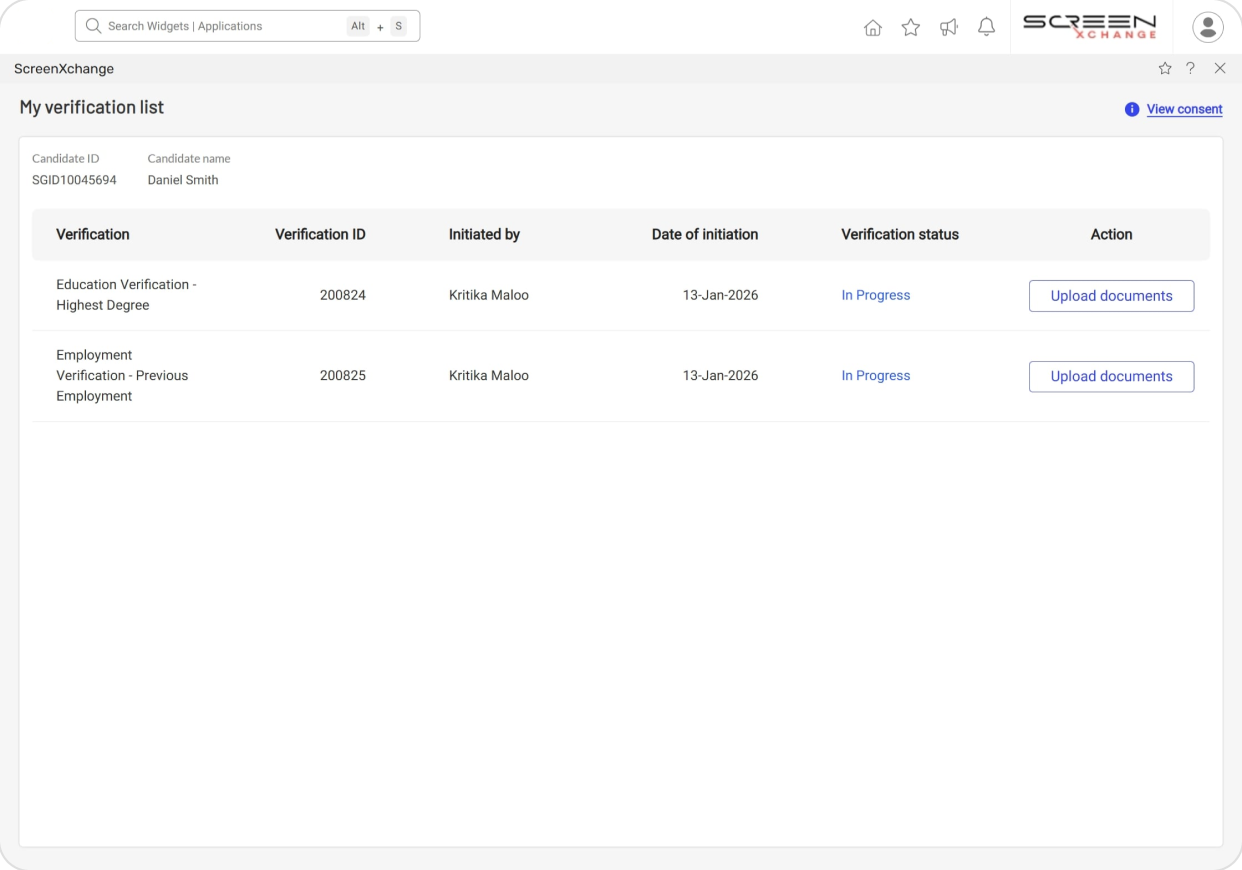The image size is (1242, 870).
Task: Select the Education Verification - Highest Degree row
Action: [126, 295]
